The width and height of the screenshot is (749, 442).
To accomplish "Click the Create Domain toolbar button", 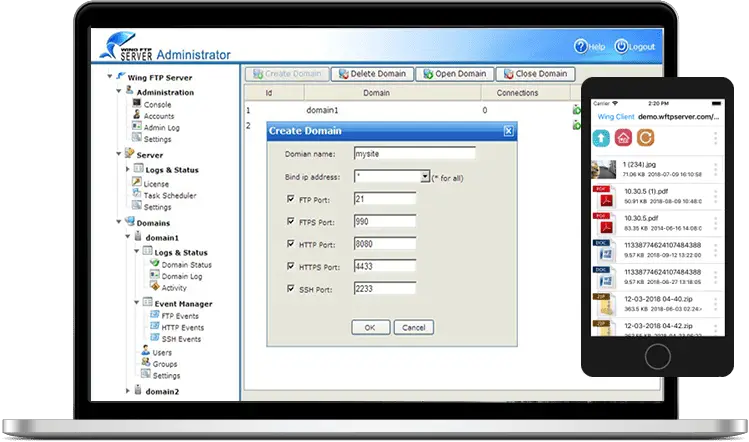I will tap(287, 74).
